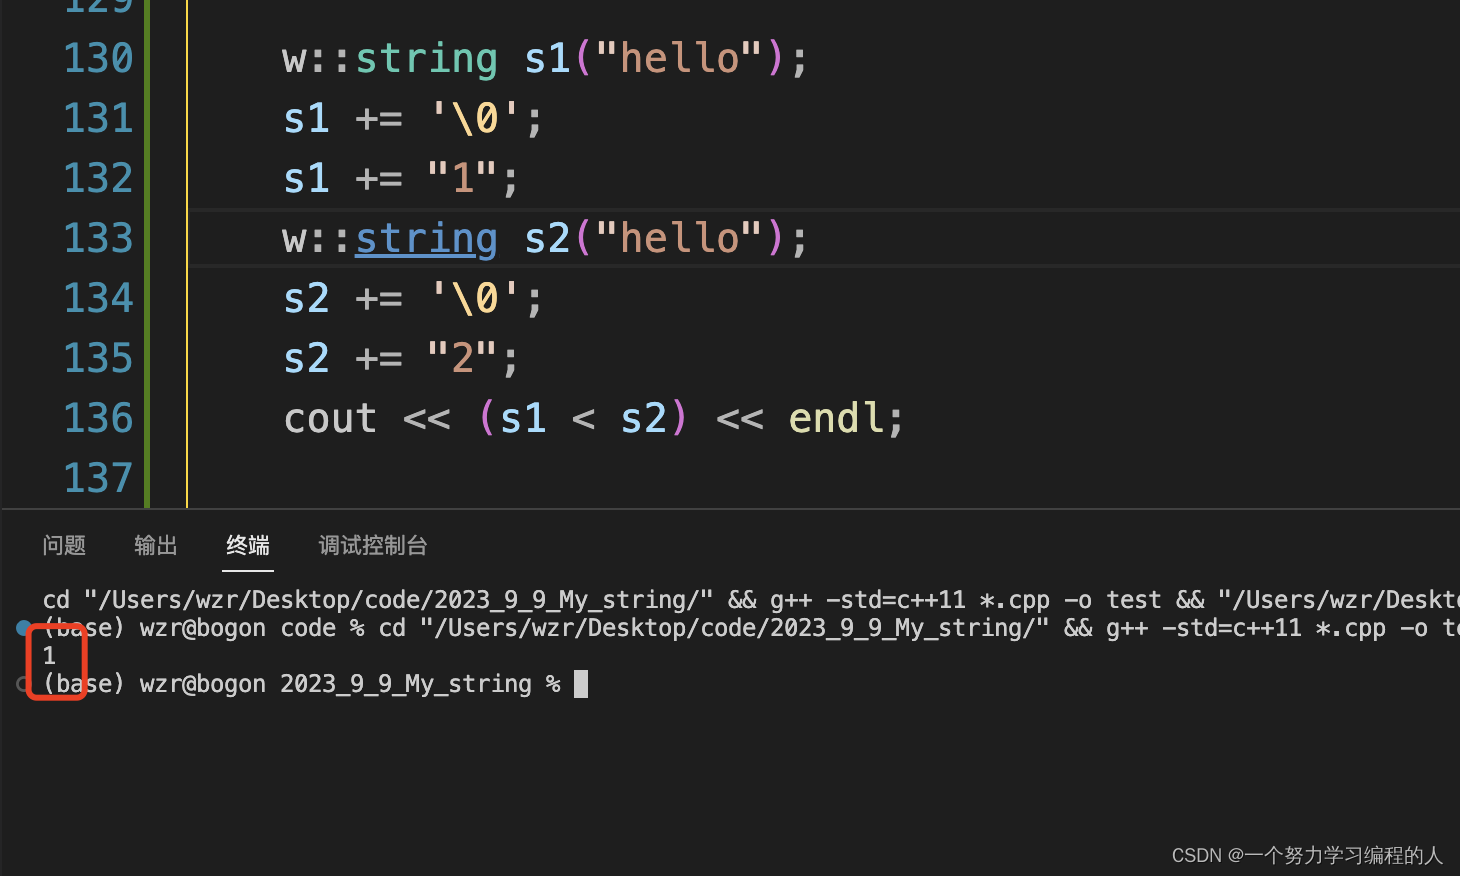Click line number 132 in gutter
Viewport: 1460px width, 876px height.
[98, 178]
